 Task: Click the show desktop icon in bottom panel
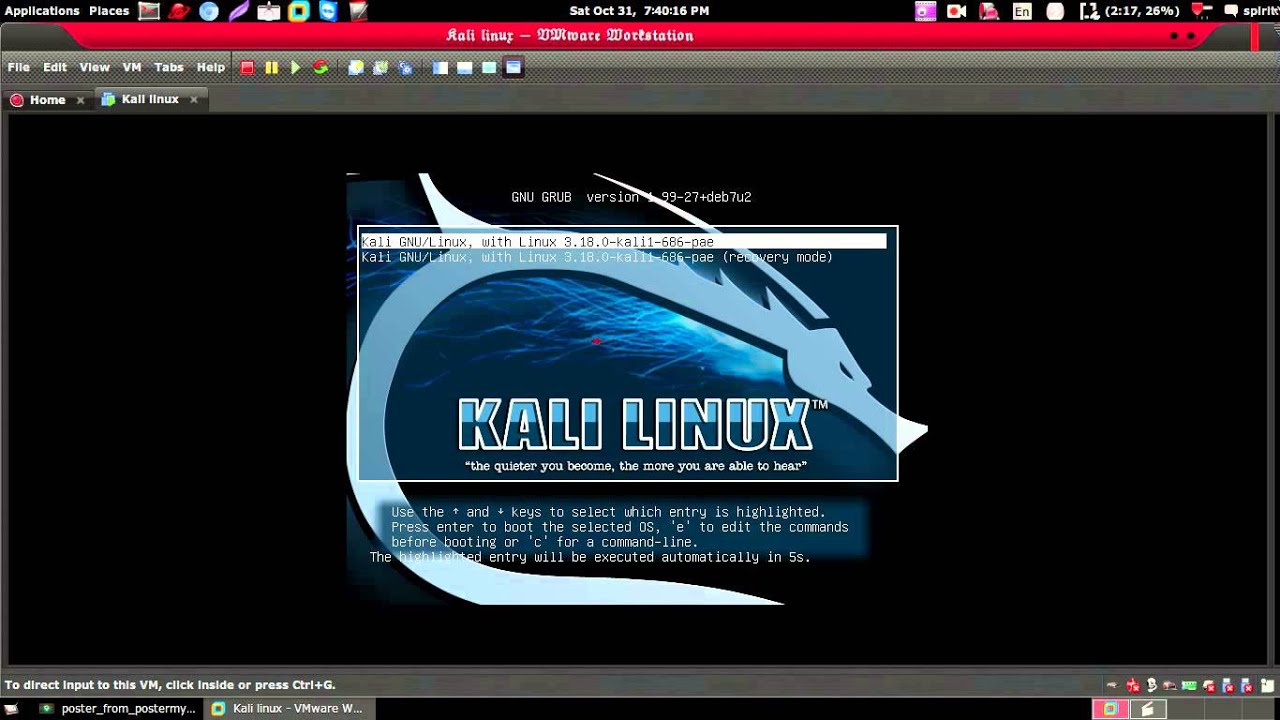(13, 708)
